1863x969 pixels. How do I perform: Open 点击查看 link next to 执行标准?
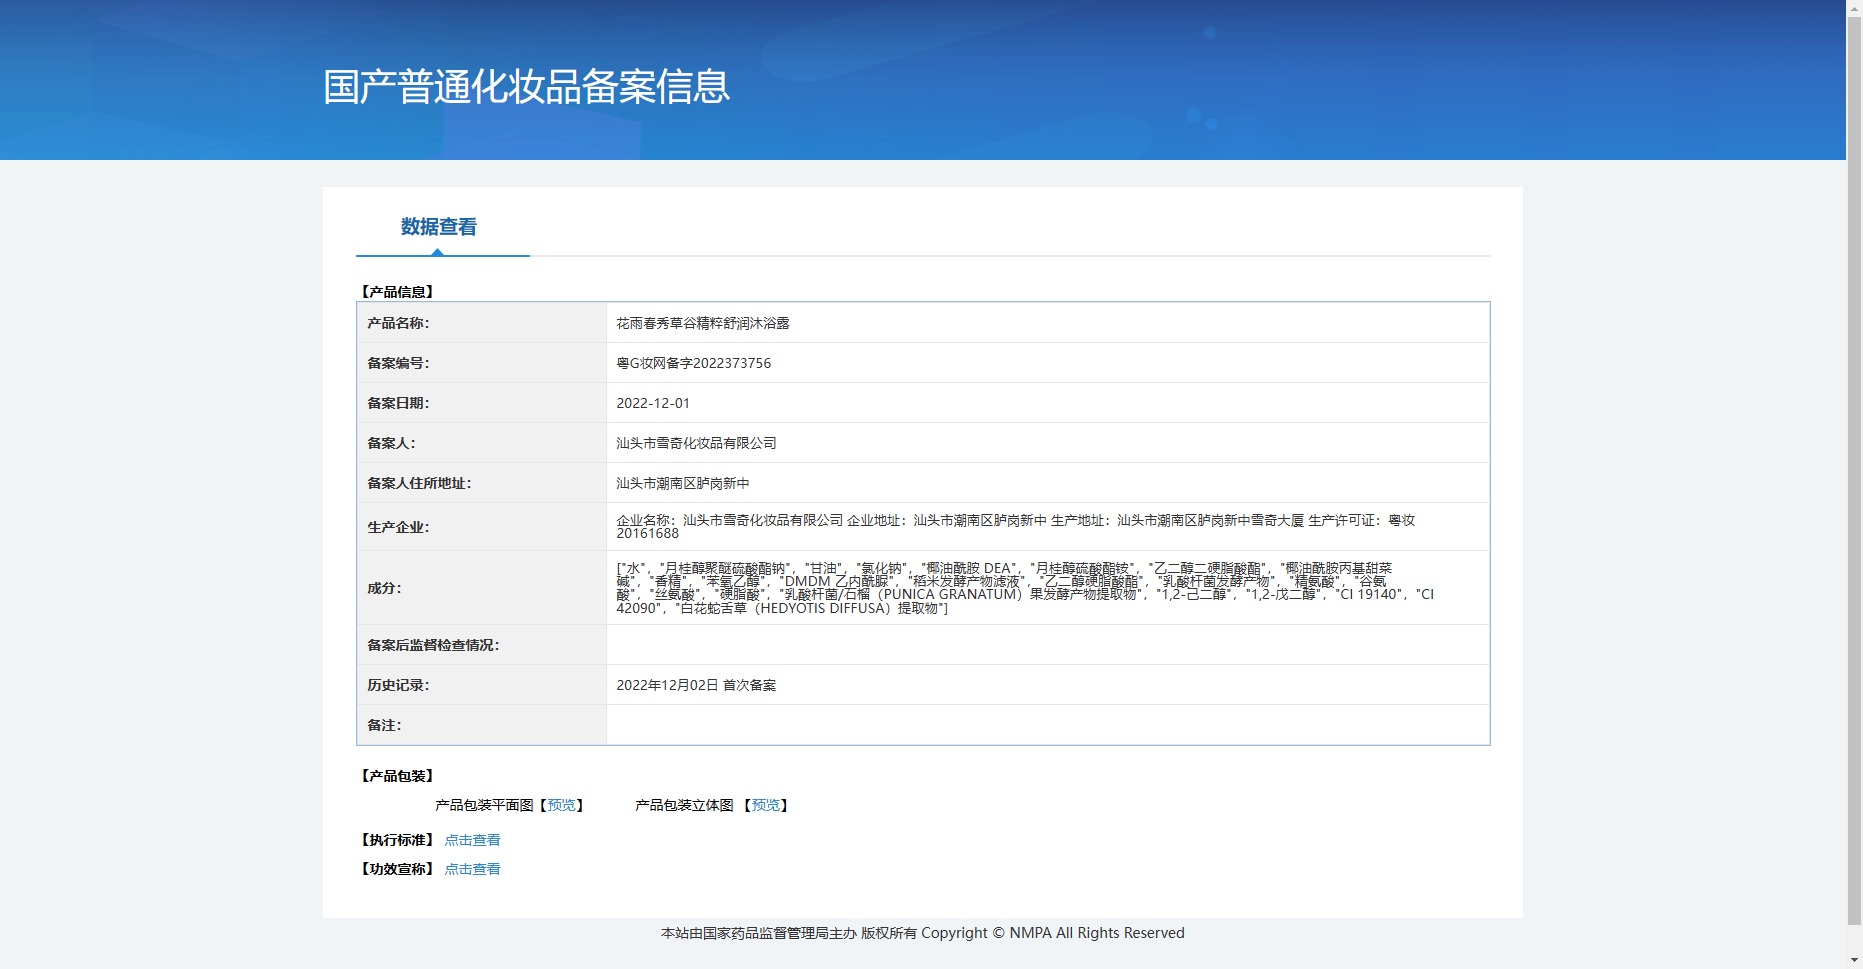click(472, 840)
